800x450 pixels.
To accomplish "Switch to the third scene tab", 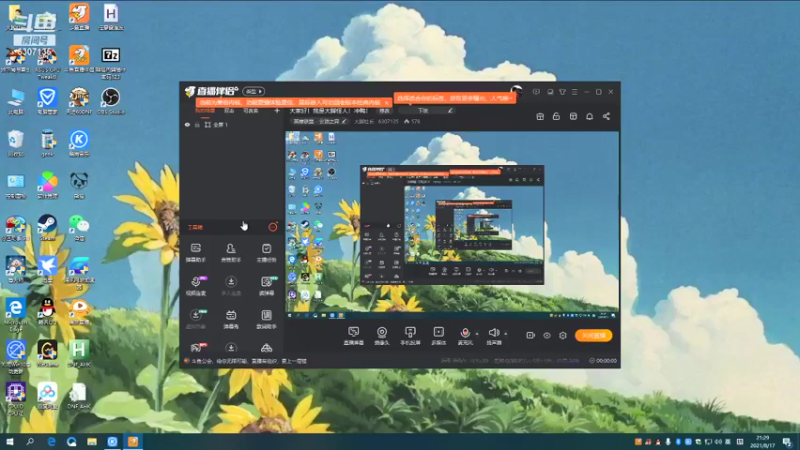I will [x=251, y=111].
